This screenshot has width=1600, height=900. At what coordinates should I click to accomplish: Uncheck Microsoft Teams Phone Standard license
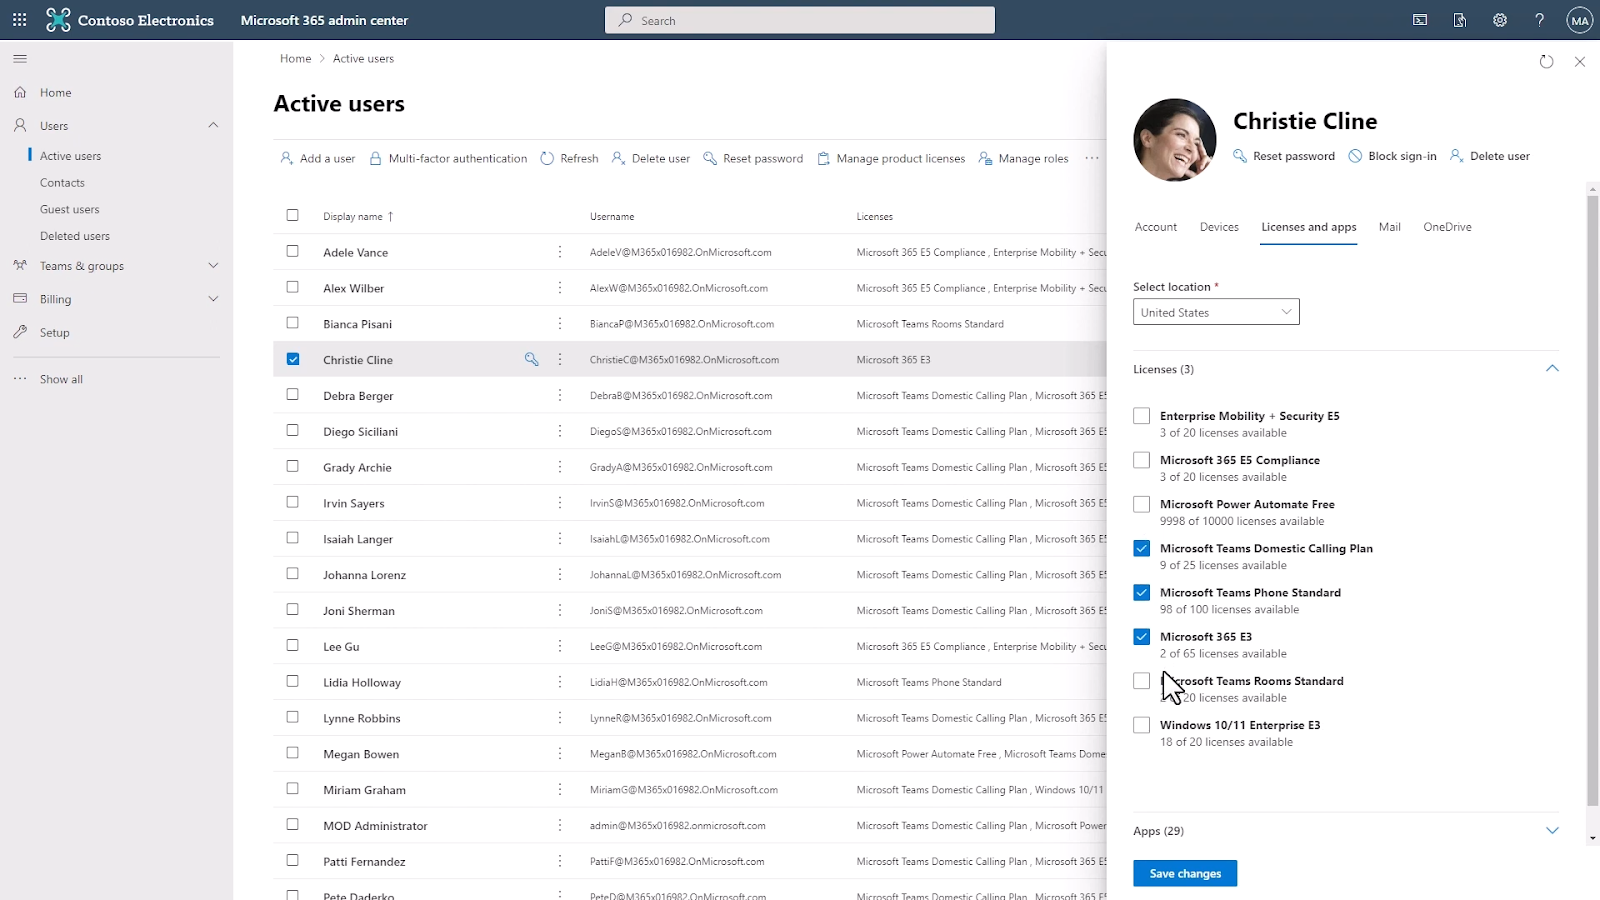click(1141, 592)
